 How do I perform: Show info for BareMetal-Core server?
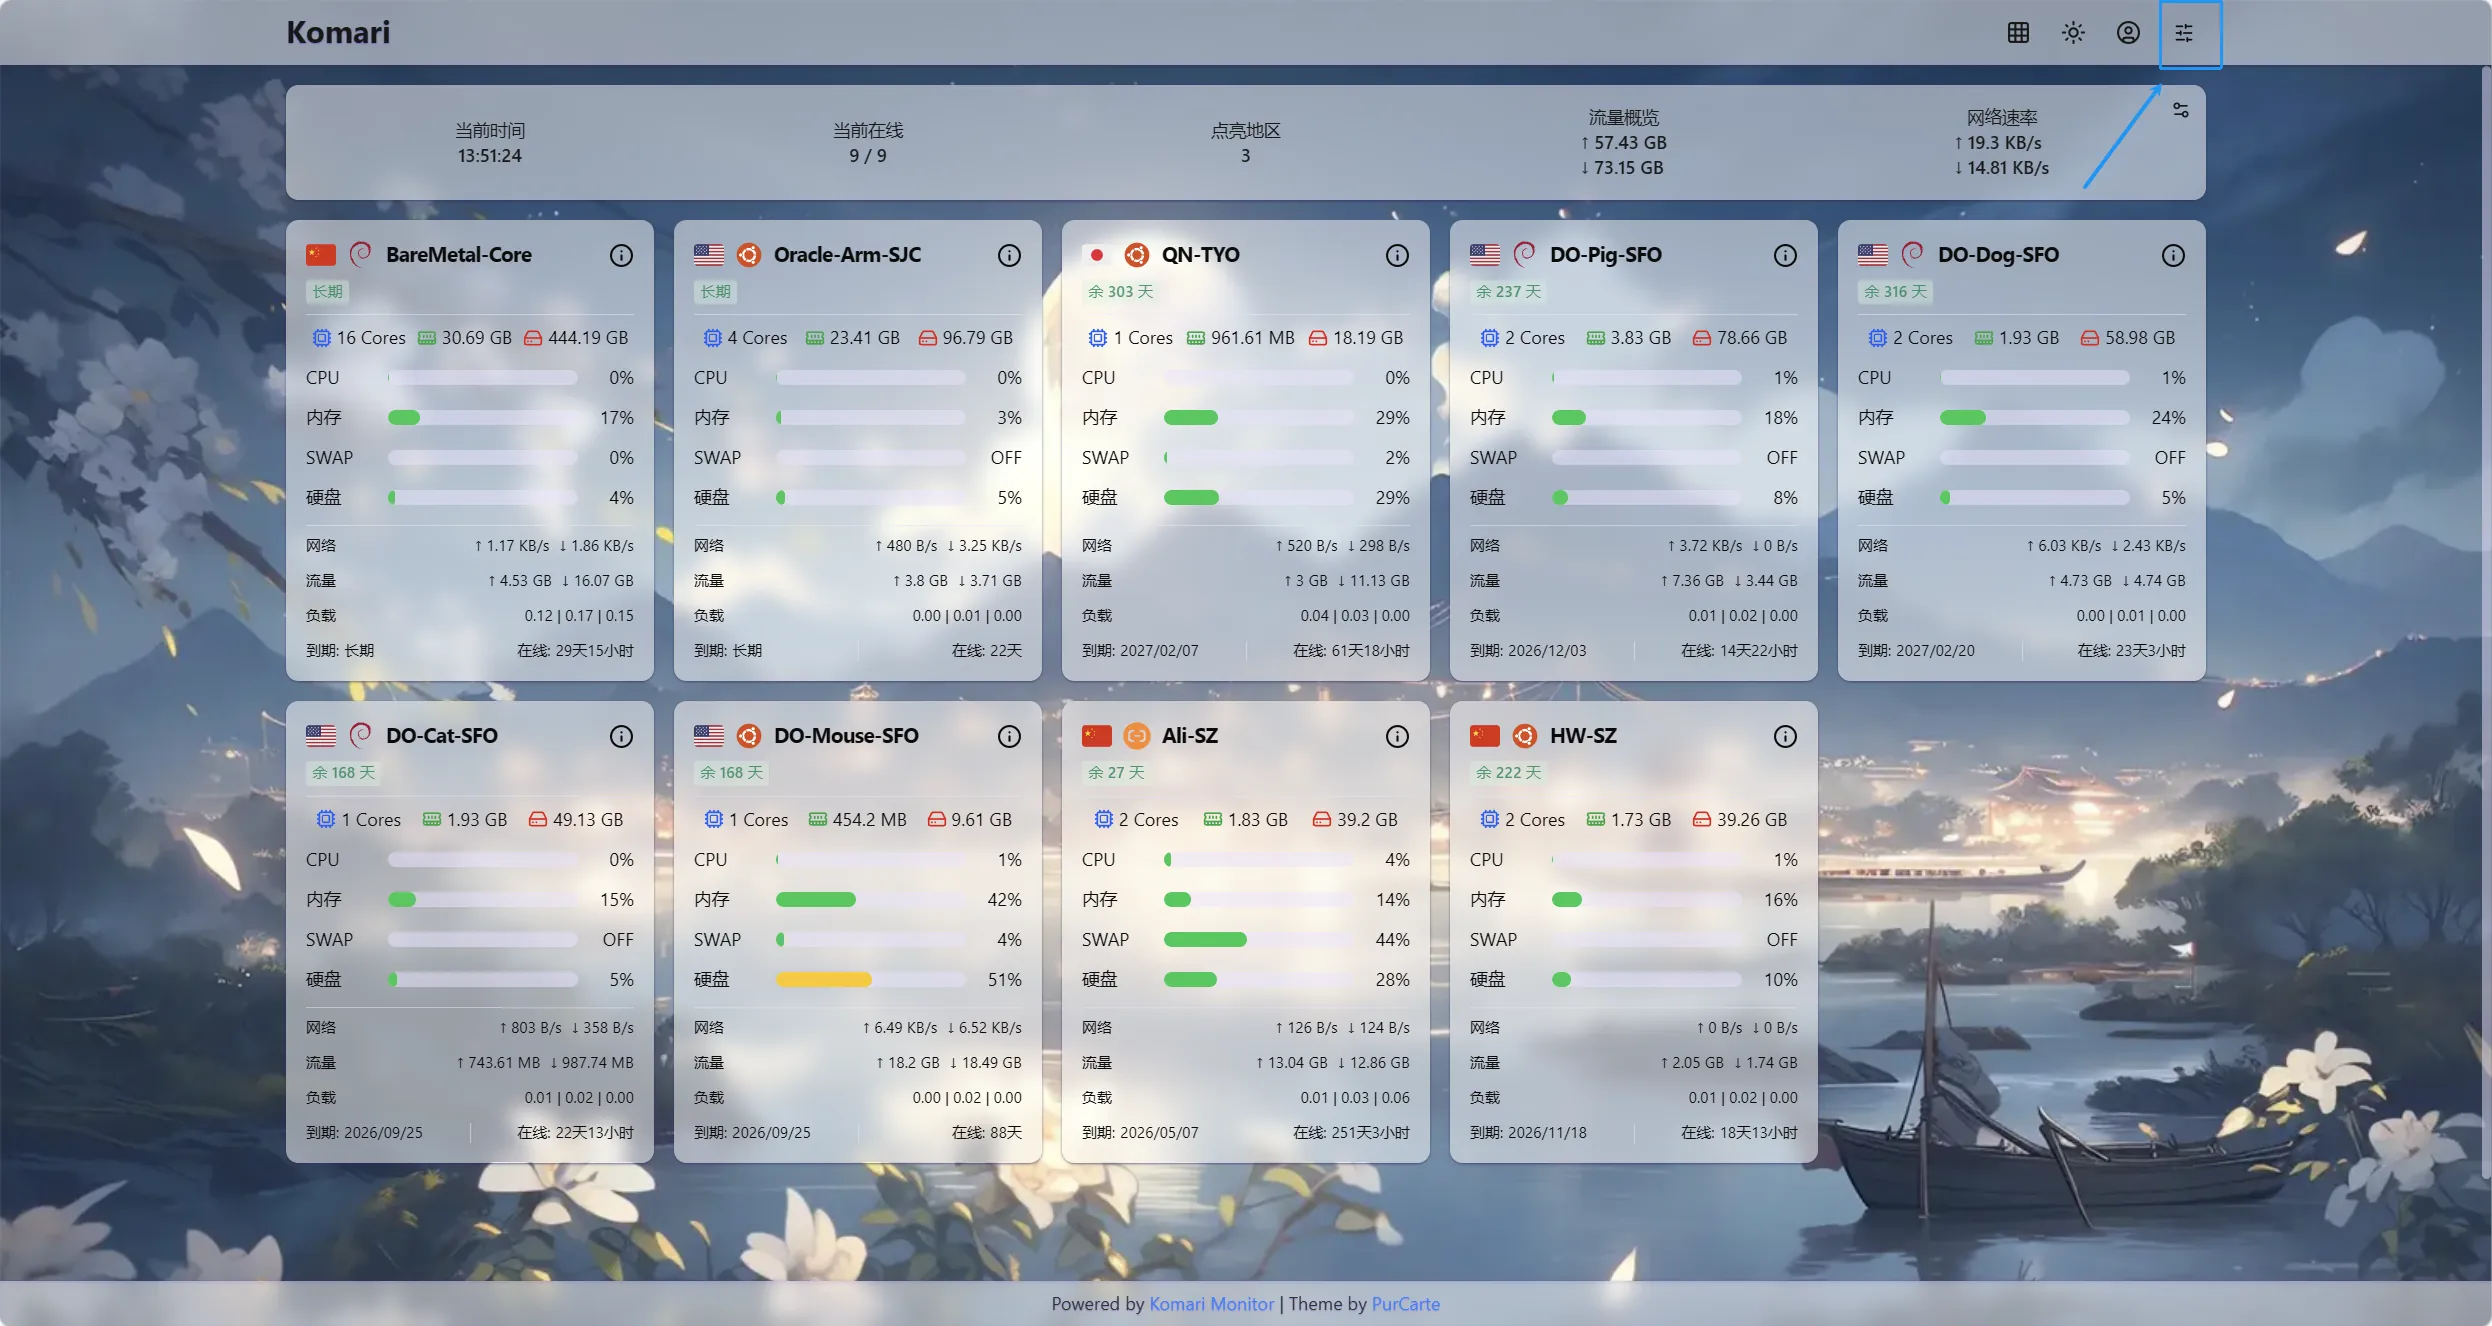point(621,255)
